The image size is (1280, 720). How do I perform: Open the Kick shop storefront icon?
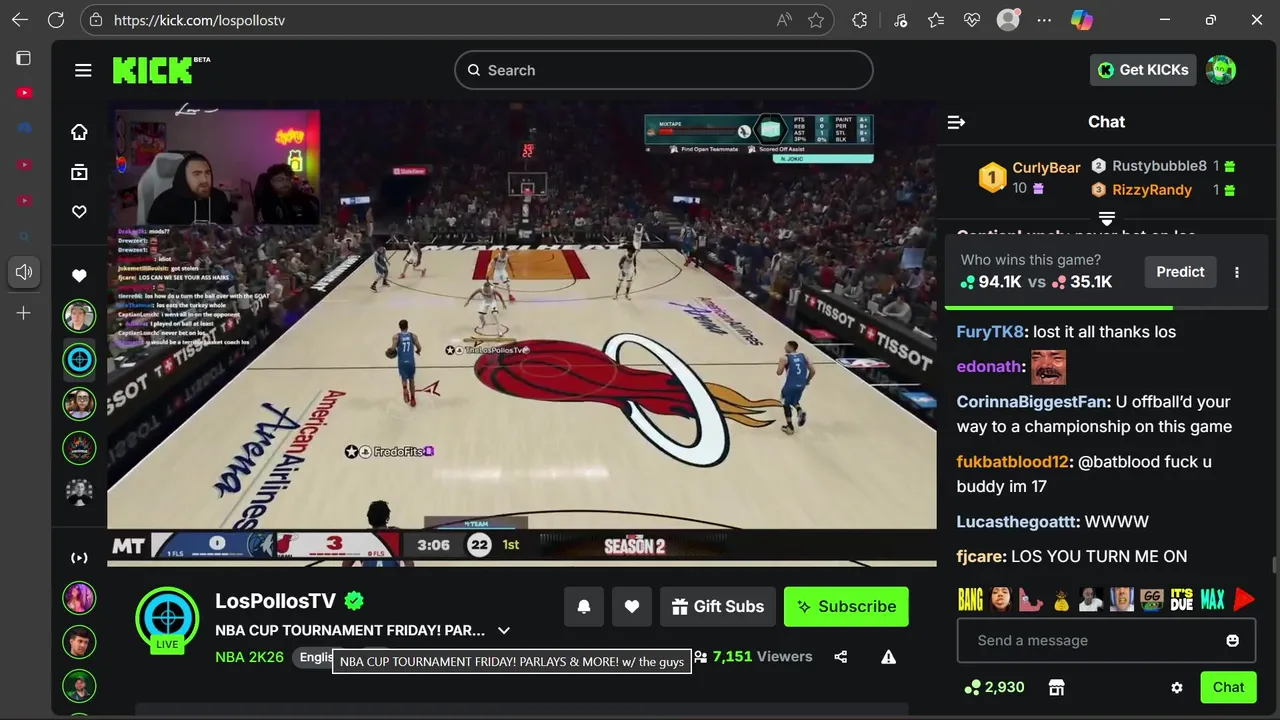(x=1056, y=687)
